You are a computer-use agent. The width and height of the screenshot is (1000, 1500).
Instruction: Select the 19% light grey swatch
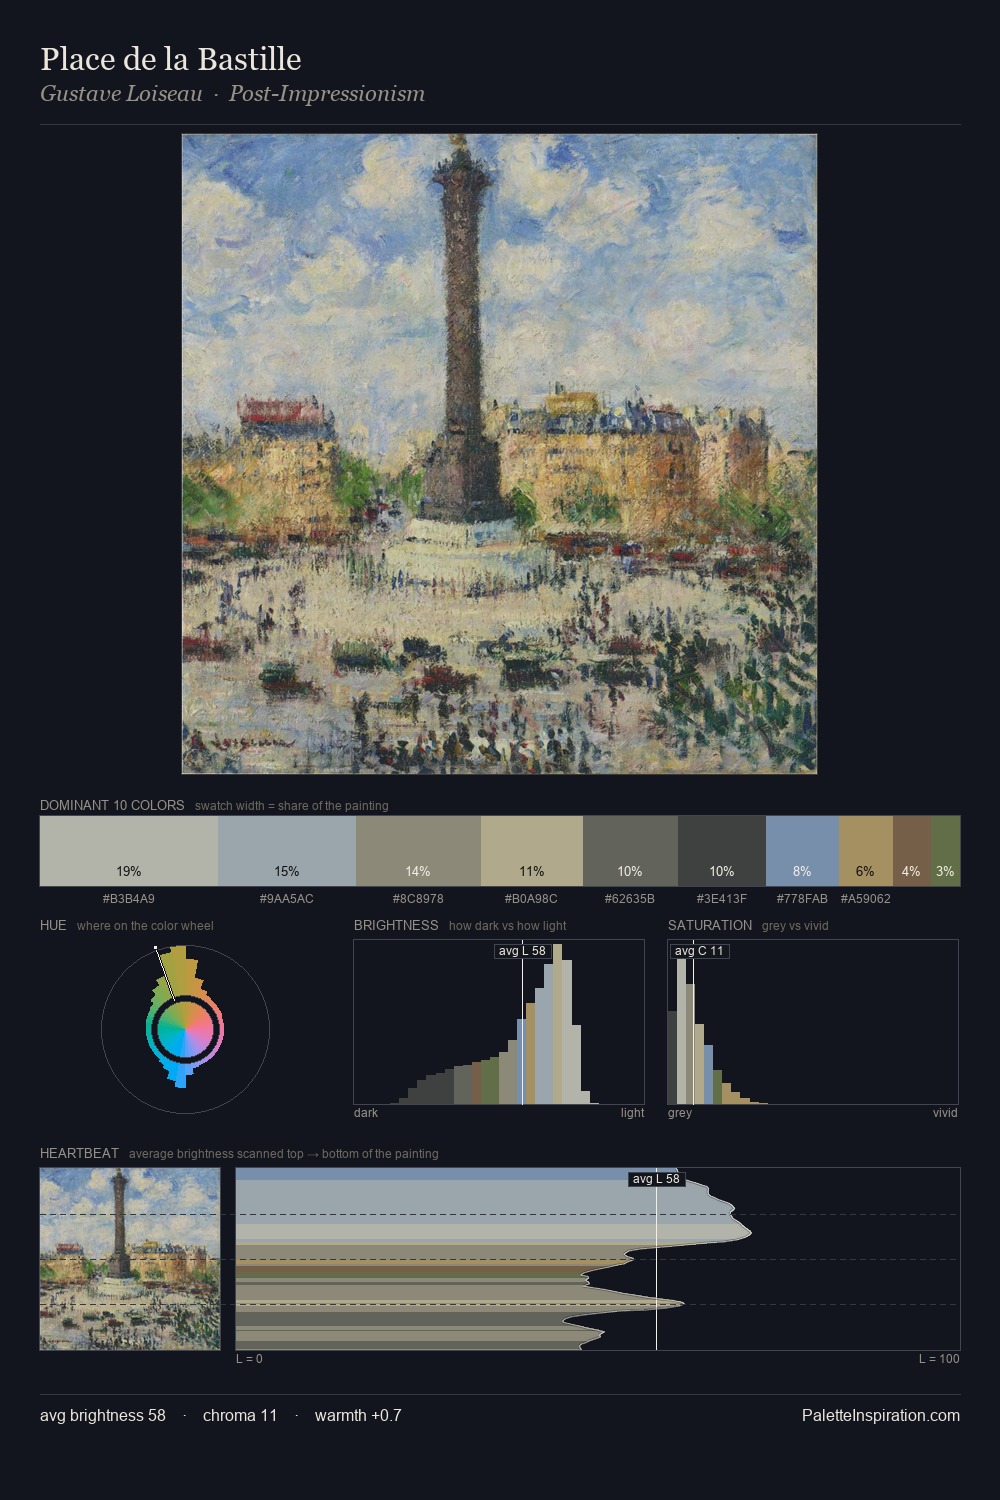point(129,851)
